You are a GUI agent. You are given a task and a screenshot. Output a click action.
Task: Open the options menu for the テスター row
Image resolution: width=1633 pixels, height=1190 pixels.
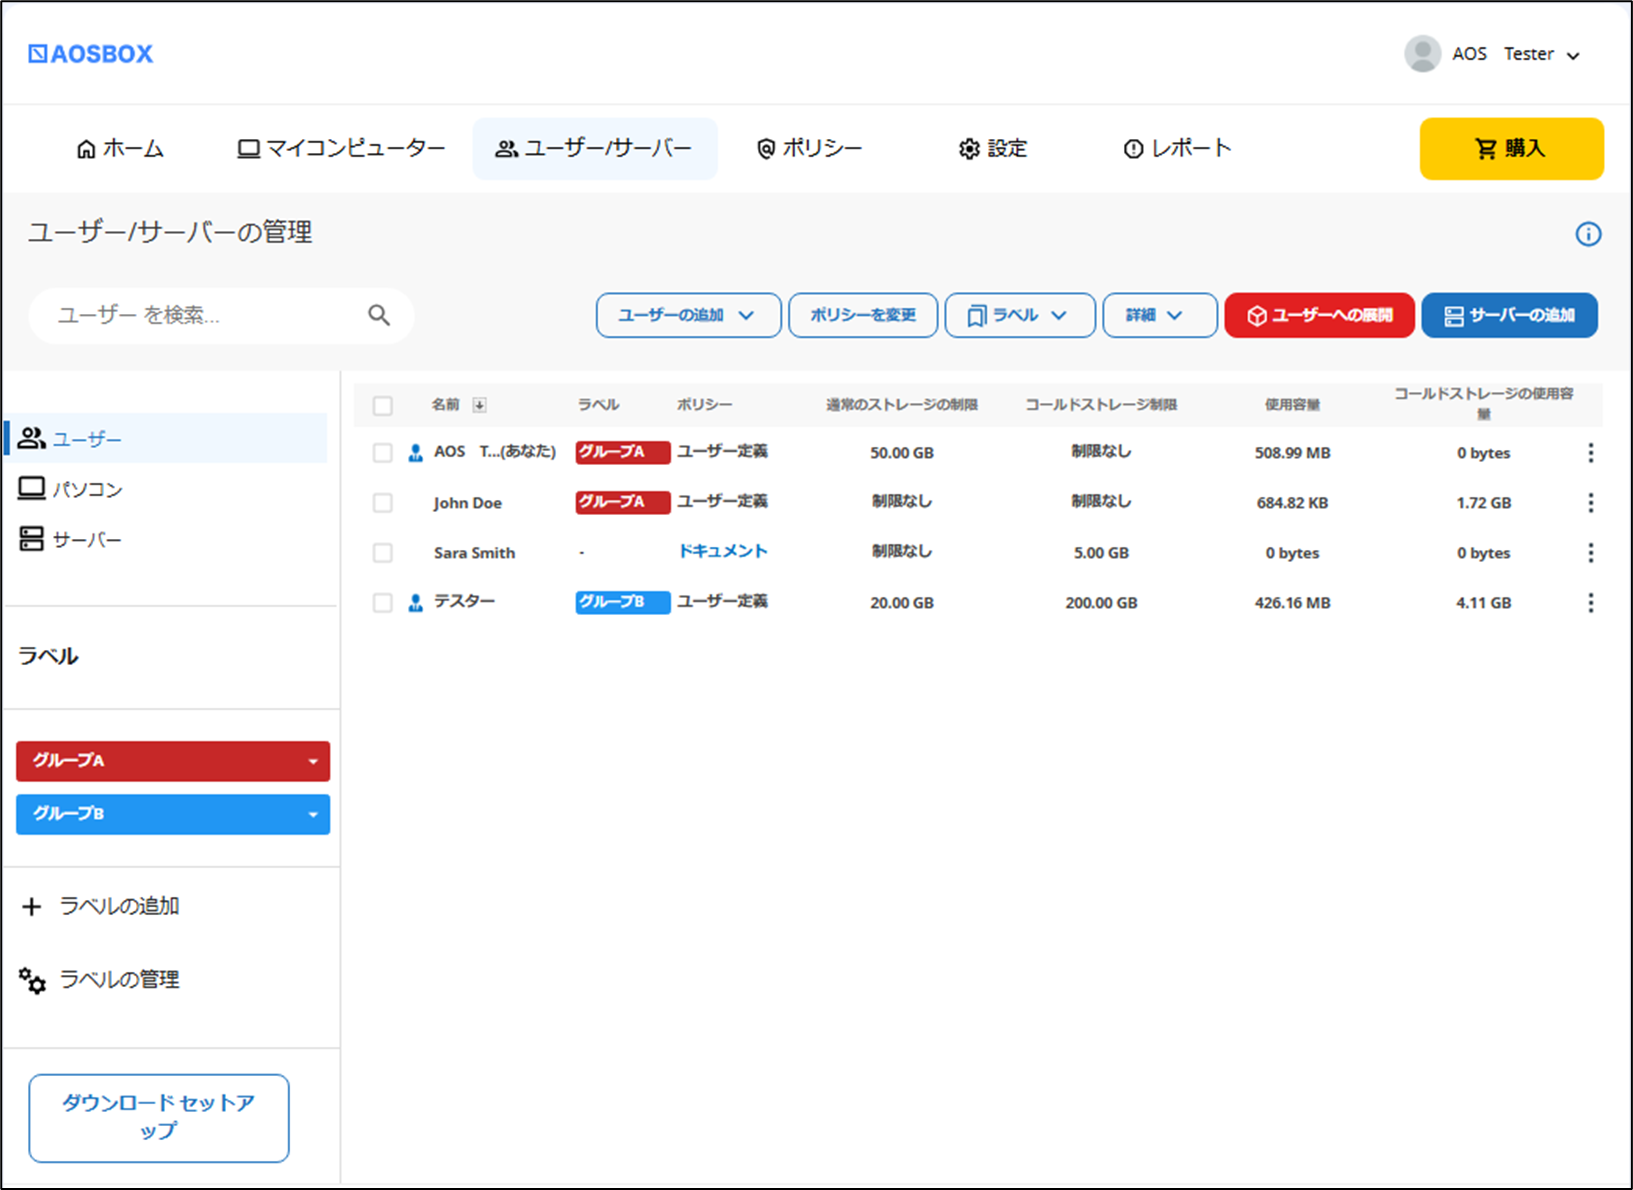[1590, 603]
